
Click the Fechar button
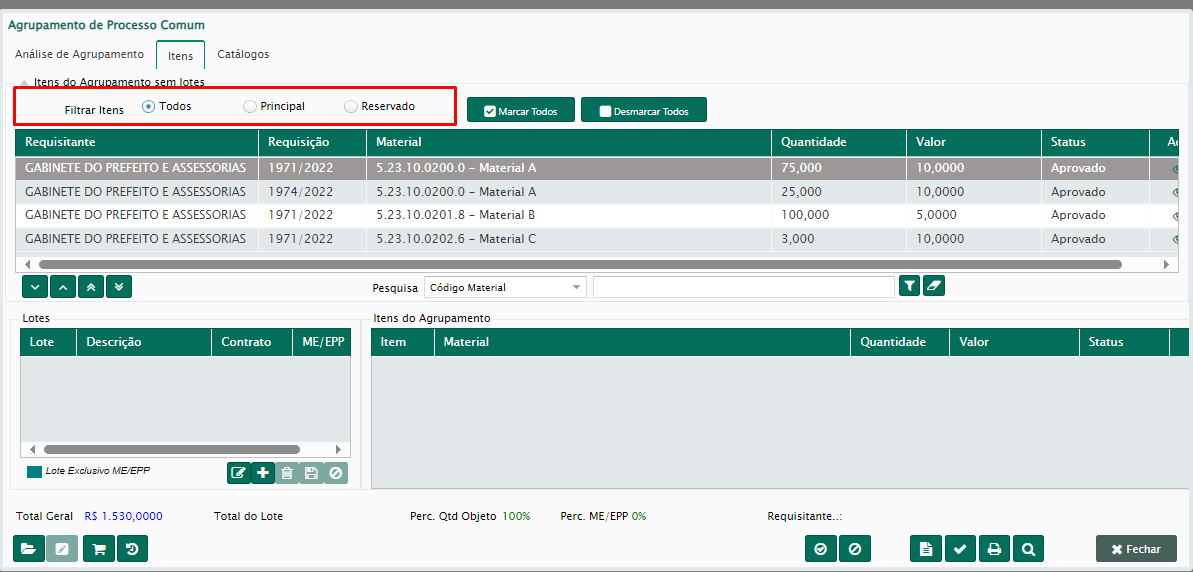(x=1136, y=549)
